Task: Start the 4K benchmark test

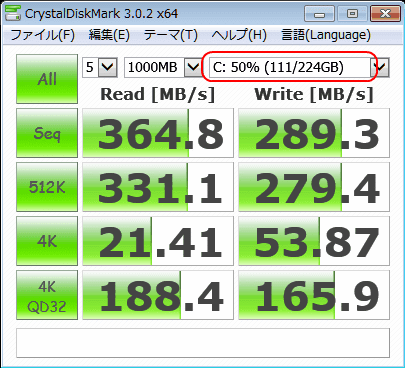Action: tap(47, 241)
